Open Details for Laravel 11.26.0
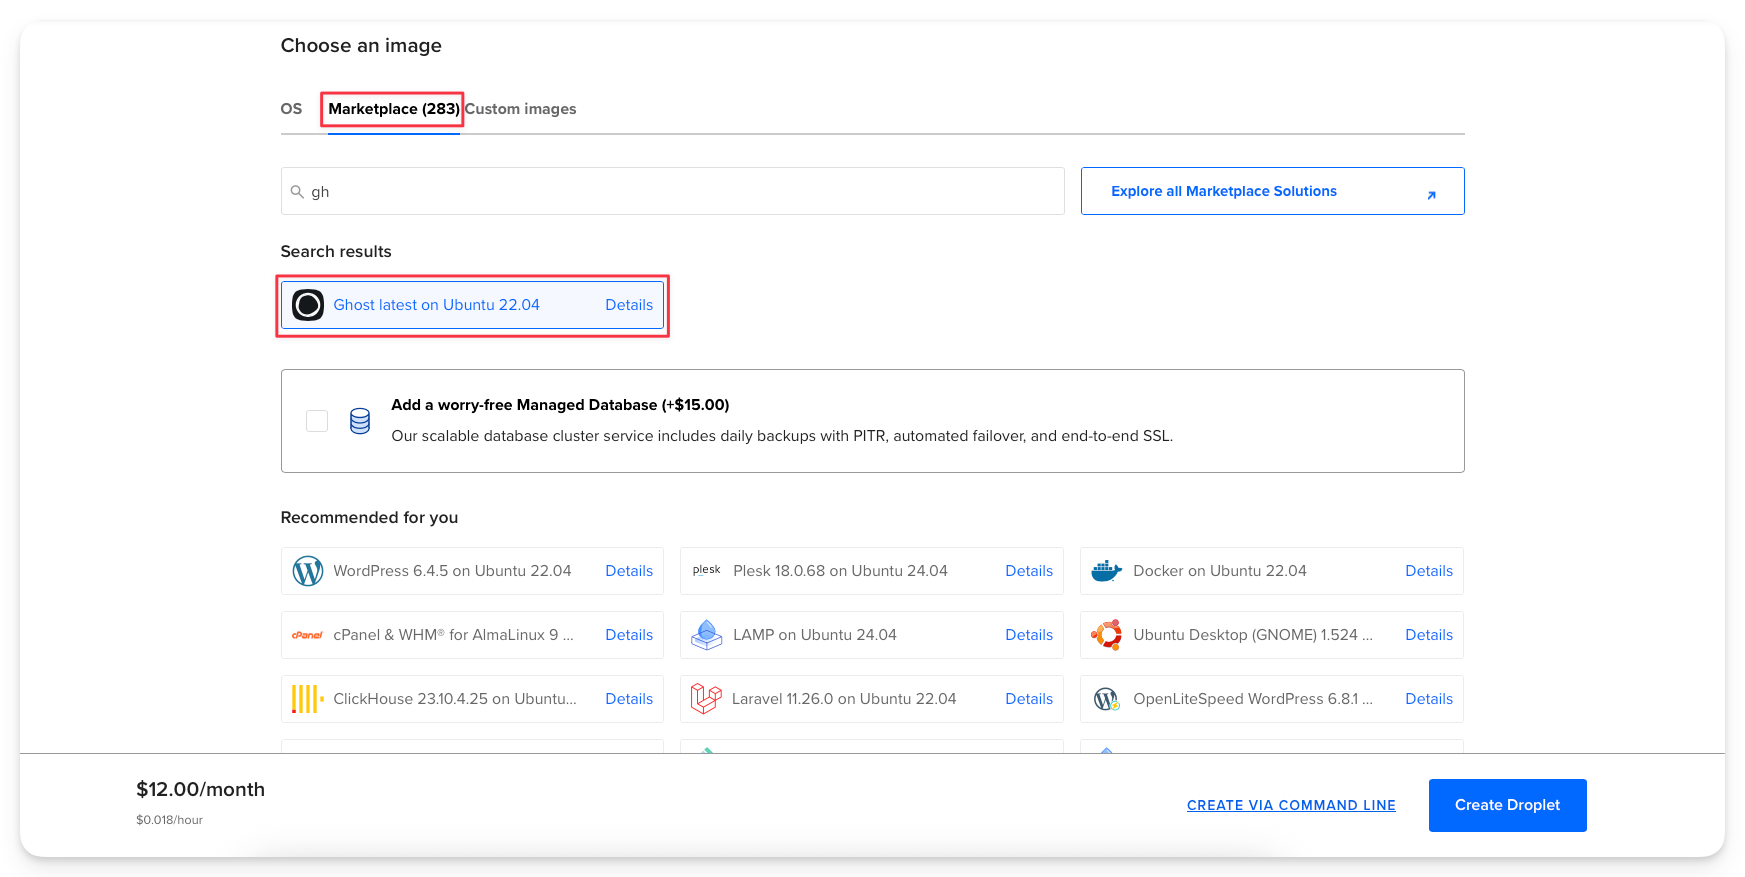This screenshot has width=1745, height=877. (1029, 699)
